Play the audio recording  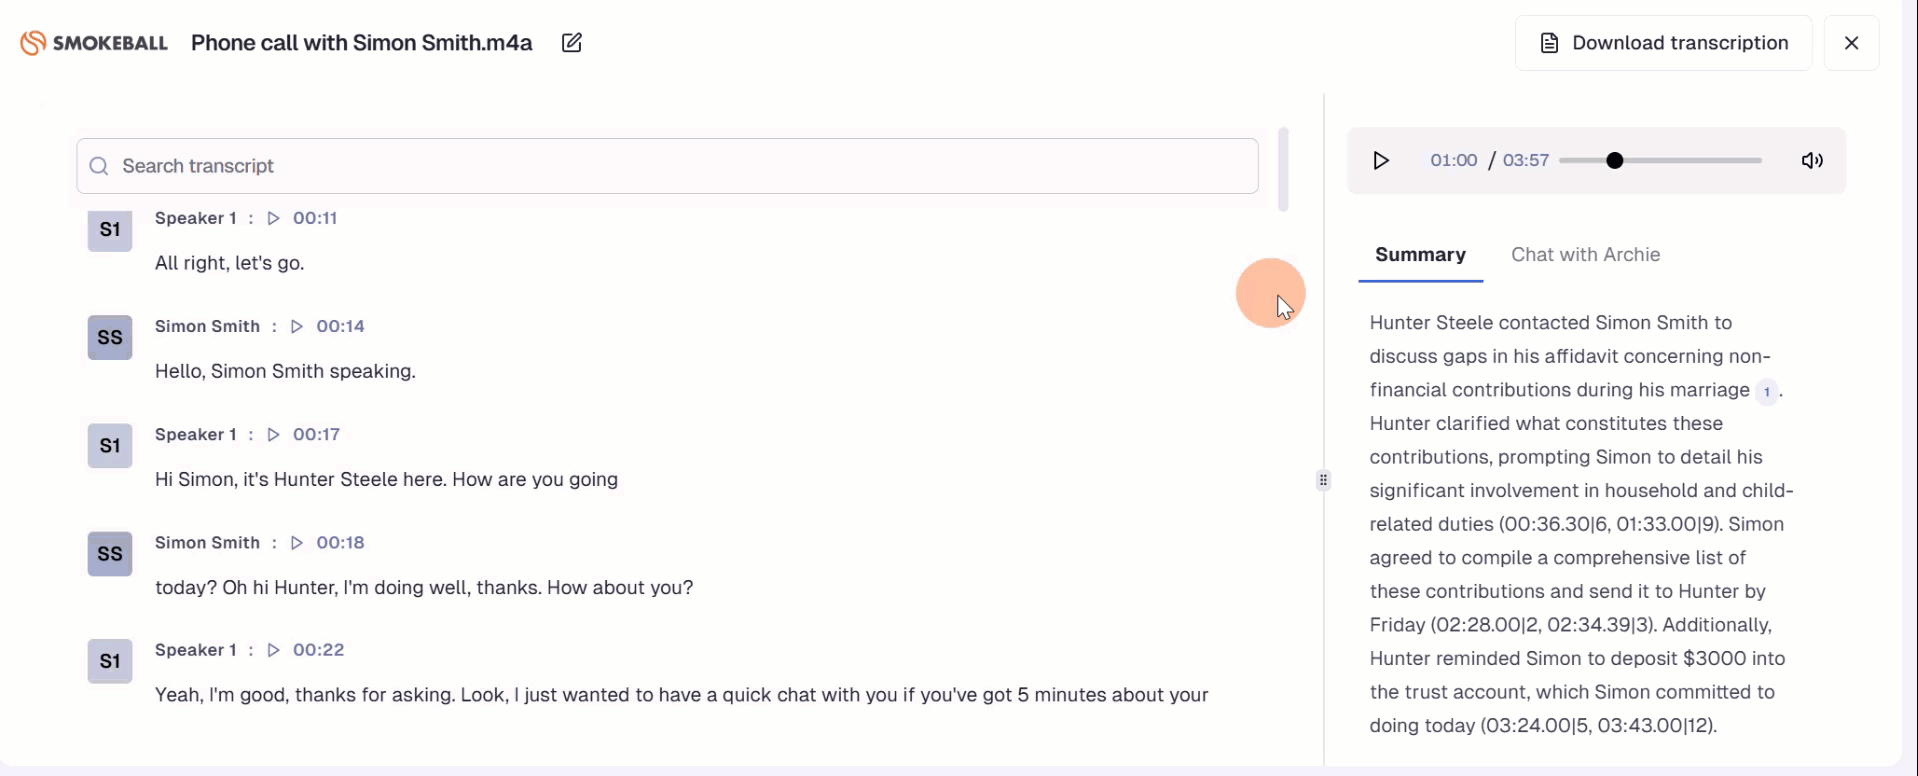click(x=1381, y=160)
